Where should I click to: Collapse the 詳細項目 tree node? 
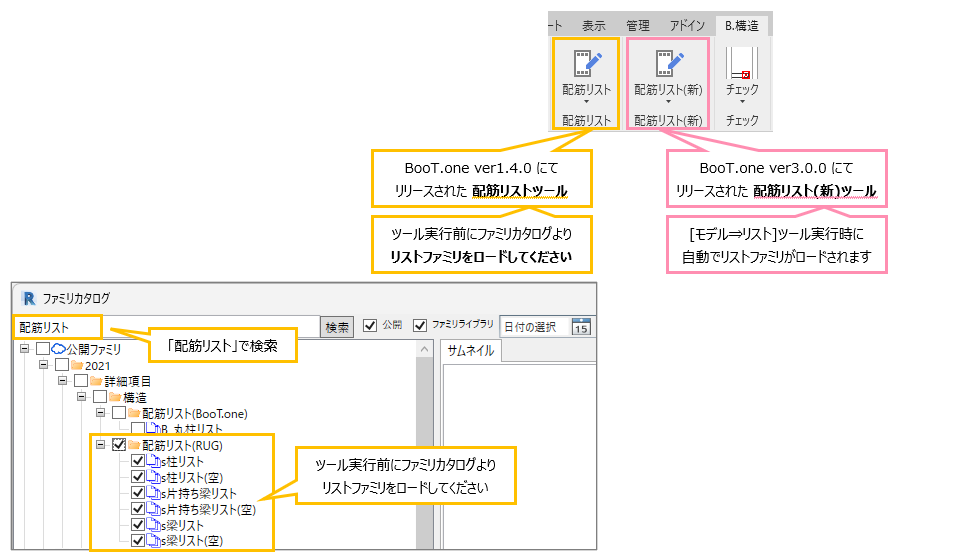pyautogui.click(x=62, y=381)
